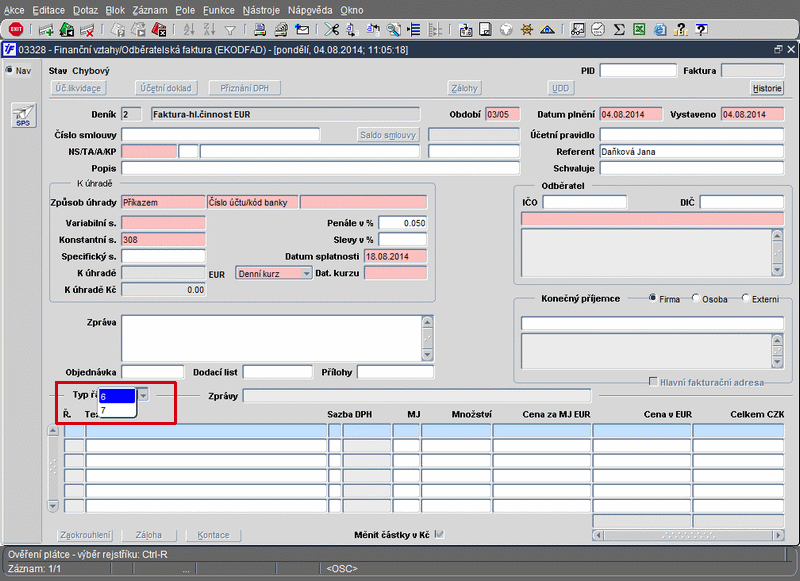Click the filter funnel toolbar icon
This screenshot has width=800, height=581.
(x=231, y=30)
